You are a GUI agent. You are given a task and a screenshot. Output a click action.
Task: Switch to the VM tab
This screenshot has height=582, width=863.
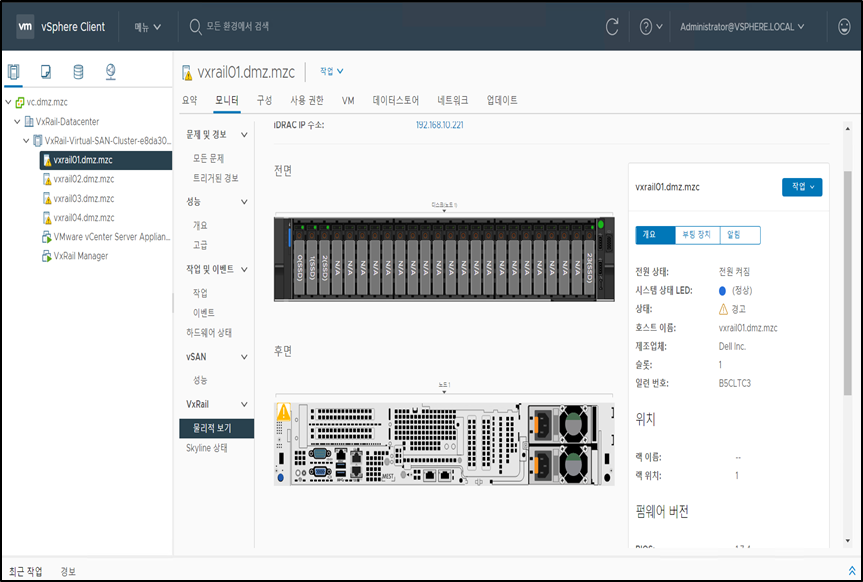point(348,100)
